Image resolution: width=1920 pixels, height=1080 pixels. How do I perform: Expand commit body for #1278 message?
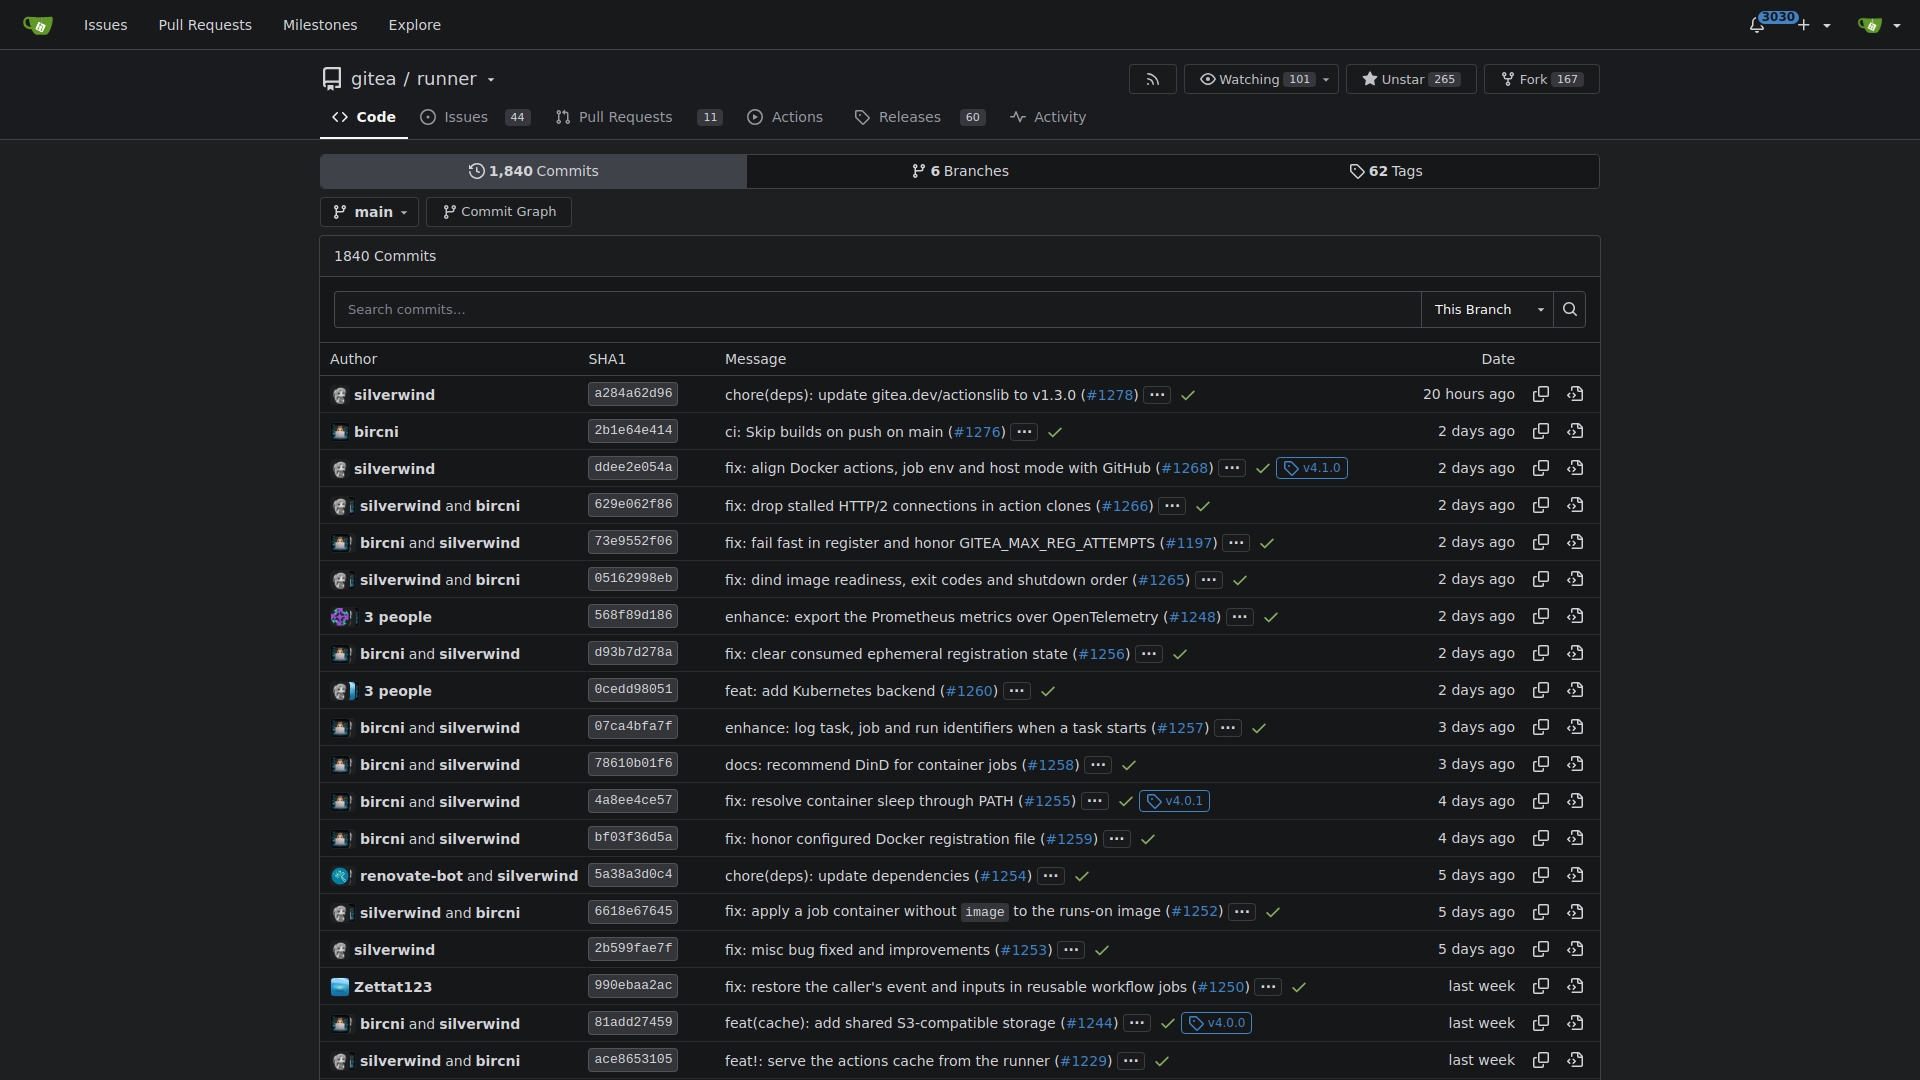click(x=1157, y=395)
